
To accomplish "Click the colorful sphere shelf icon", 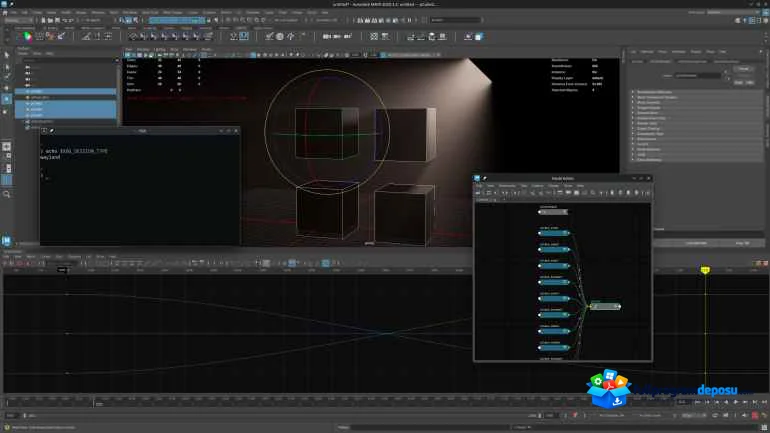I will pyautogui.click(x=28, y=36).
